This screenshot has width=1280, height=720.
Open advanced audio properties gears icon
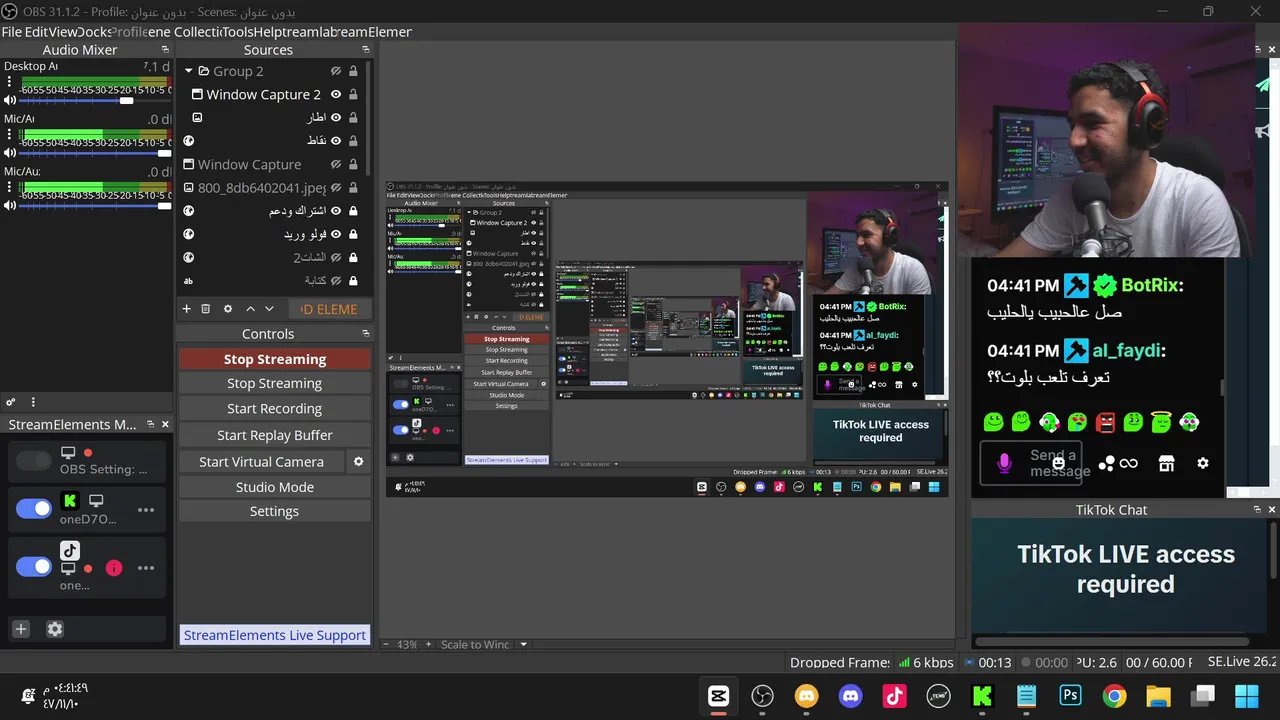tap(11, 402)
